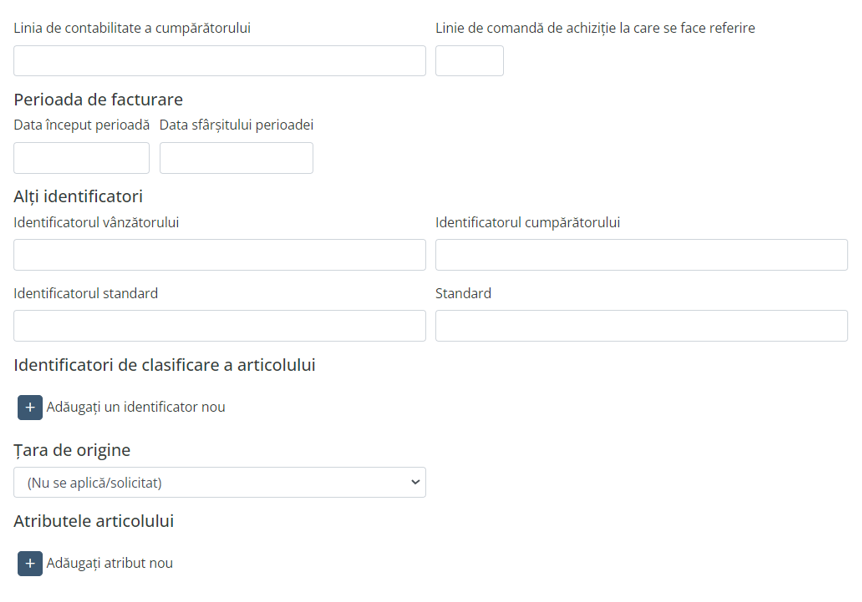Click the Țara de origine heading
Image resolution: width=862 pixels, height=602 pixels.
click(72, 450)
